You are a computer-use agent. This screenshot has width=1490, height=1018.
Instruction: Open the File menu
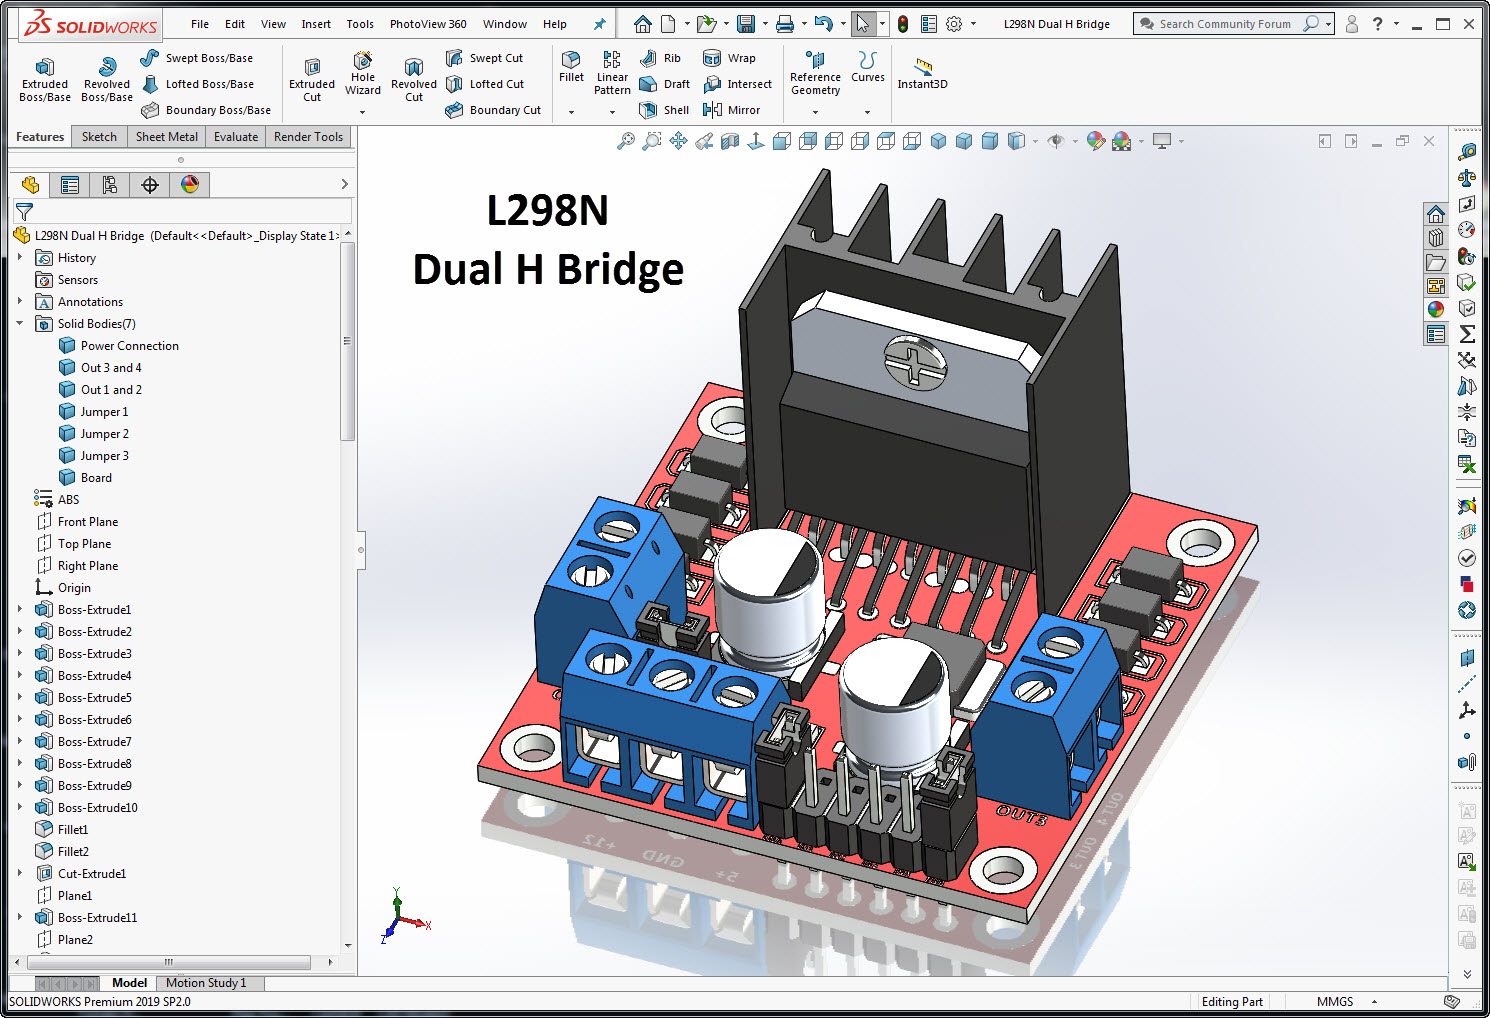pos(200,24)
